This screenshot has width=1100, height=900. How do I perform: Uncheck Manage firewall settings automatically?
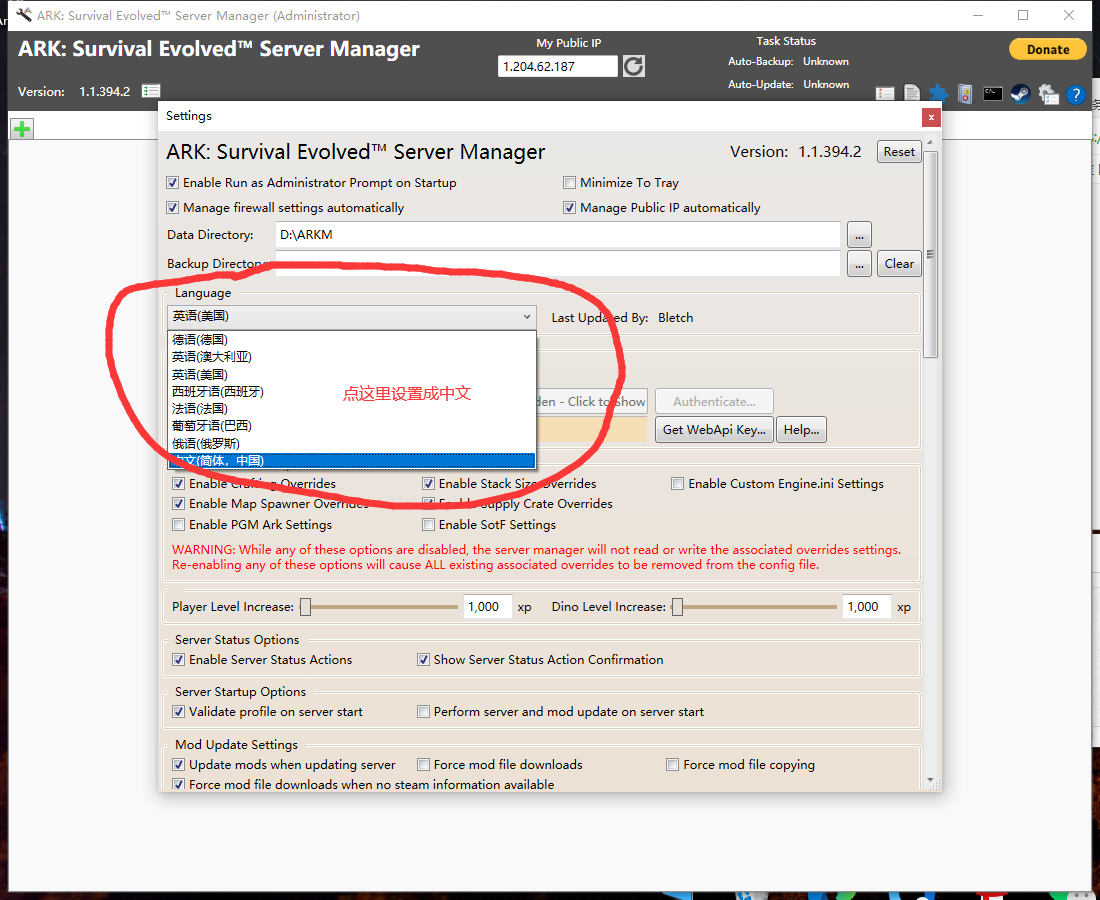tap(173, 208)
